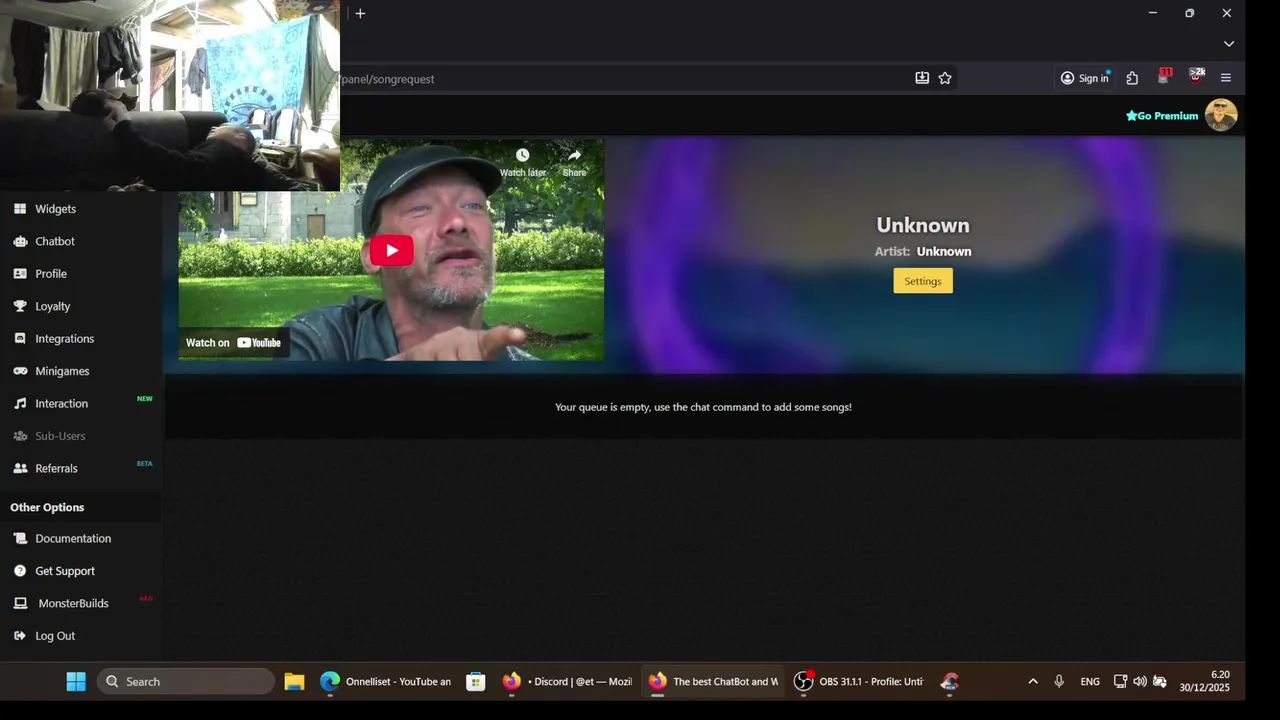Click the Referrals people icon

click(x=20, y=468)
